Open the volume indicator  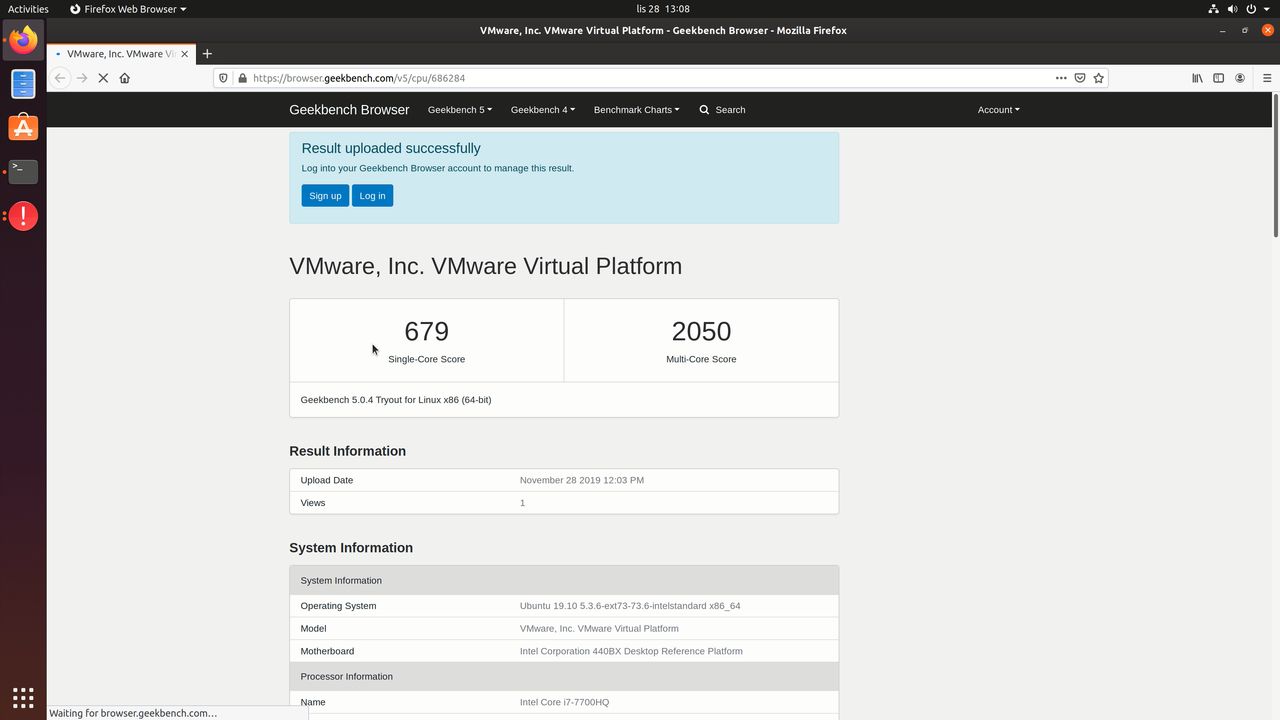(1232, 9)
